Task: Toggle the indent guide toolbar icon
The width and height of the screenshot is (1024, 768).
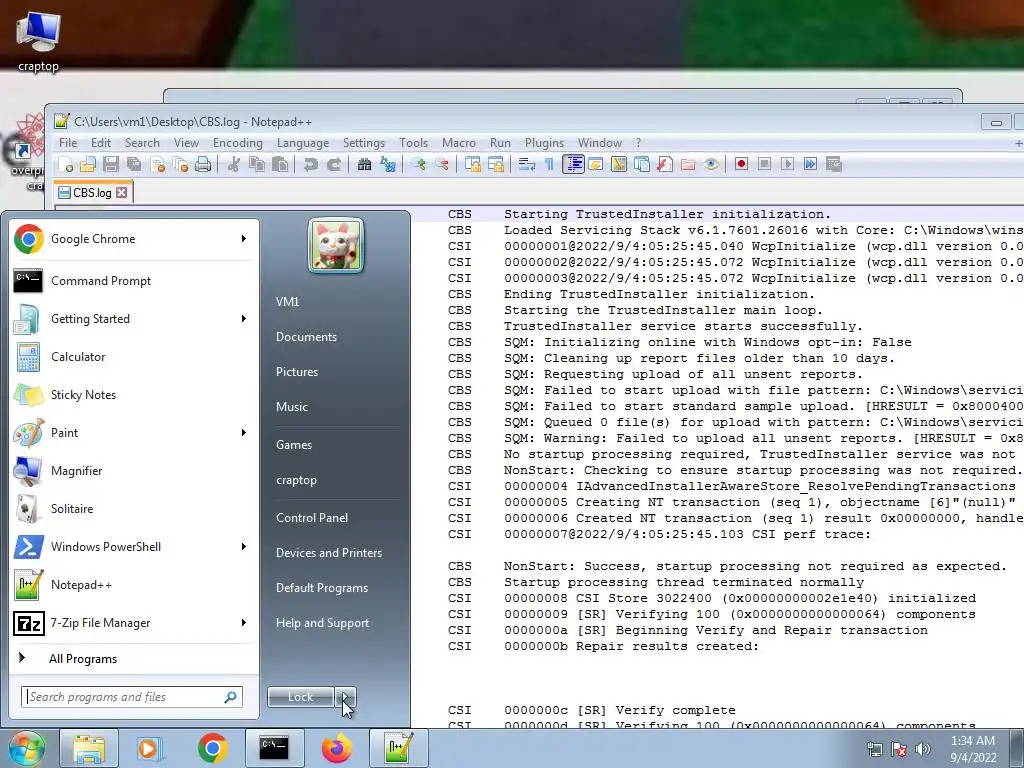Action: point(573,165)
